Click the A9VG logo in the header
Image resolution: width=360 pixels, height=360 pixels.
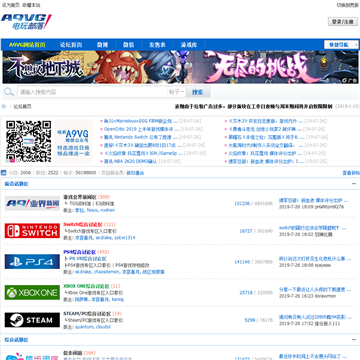point(26,22)
